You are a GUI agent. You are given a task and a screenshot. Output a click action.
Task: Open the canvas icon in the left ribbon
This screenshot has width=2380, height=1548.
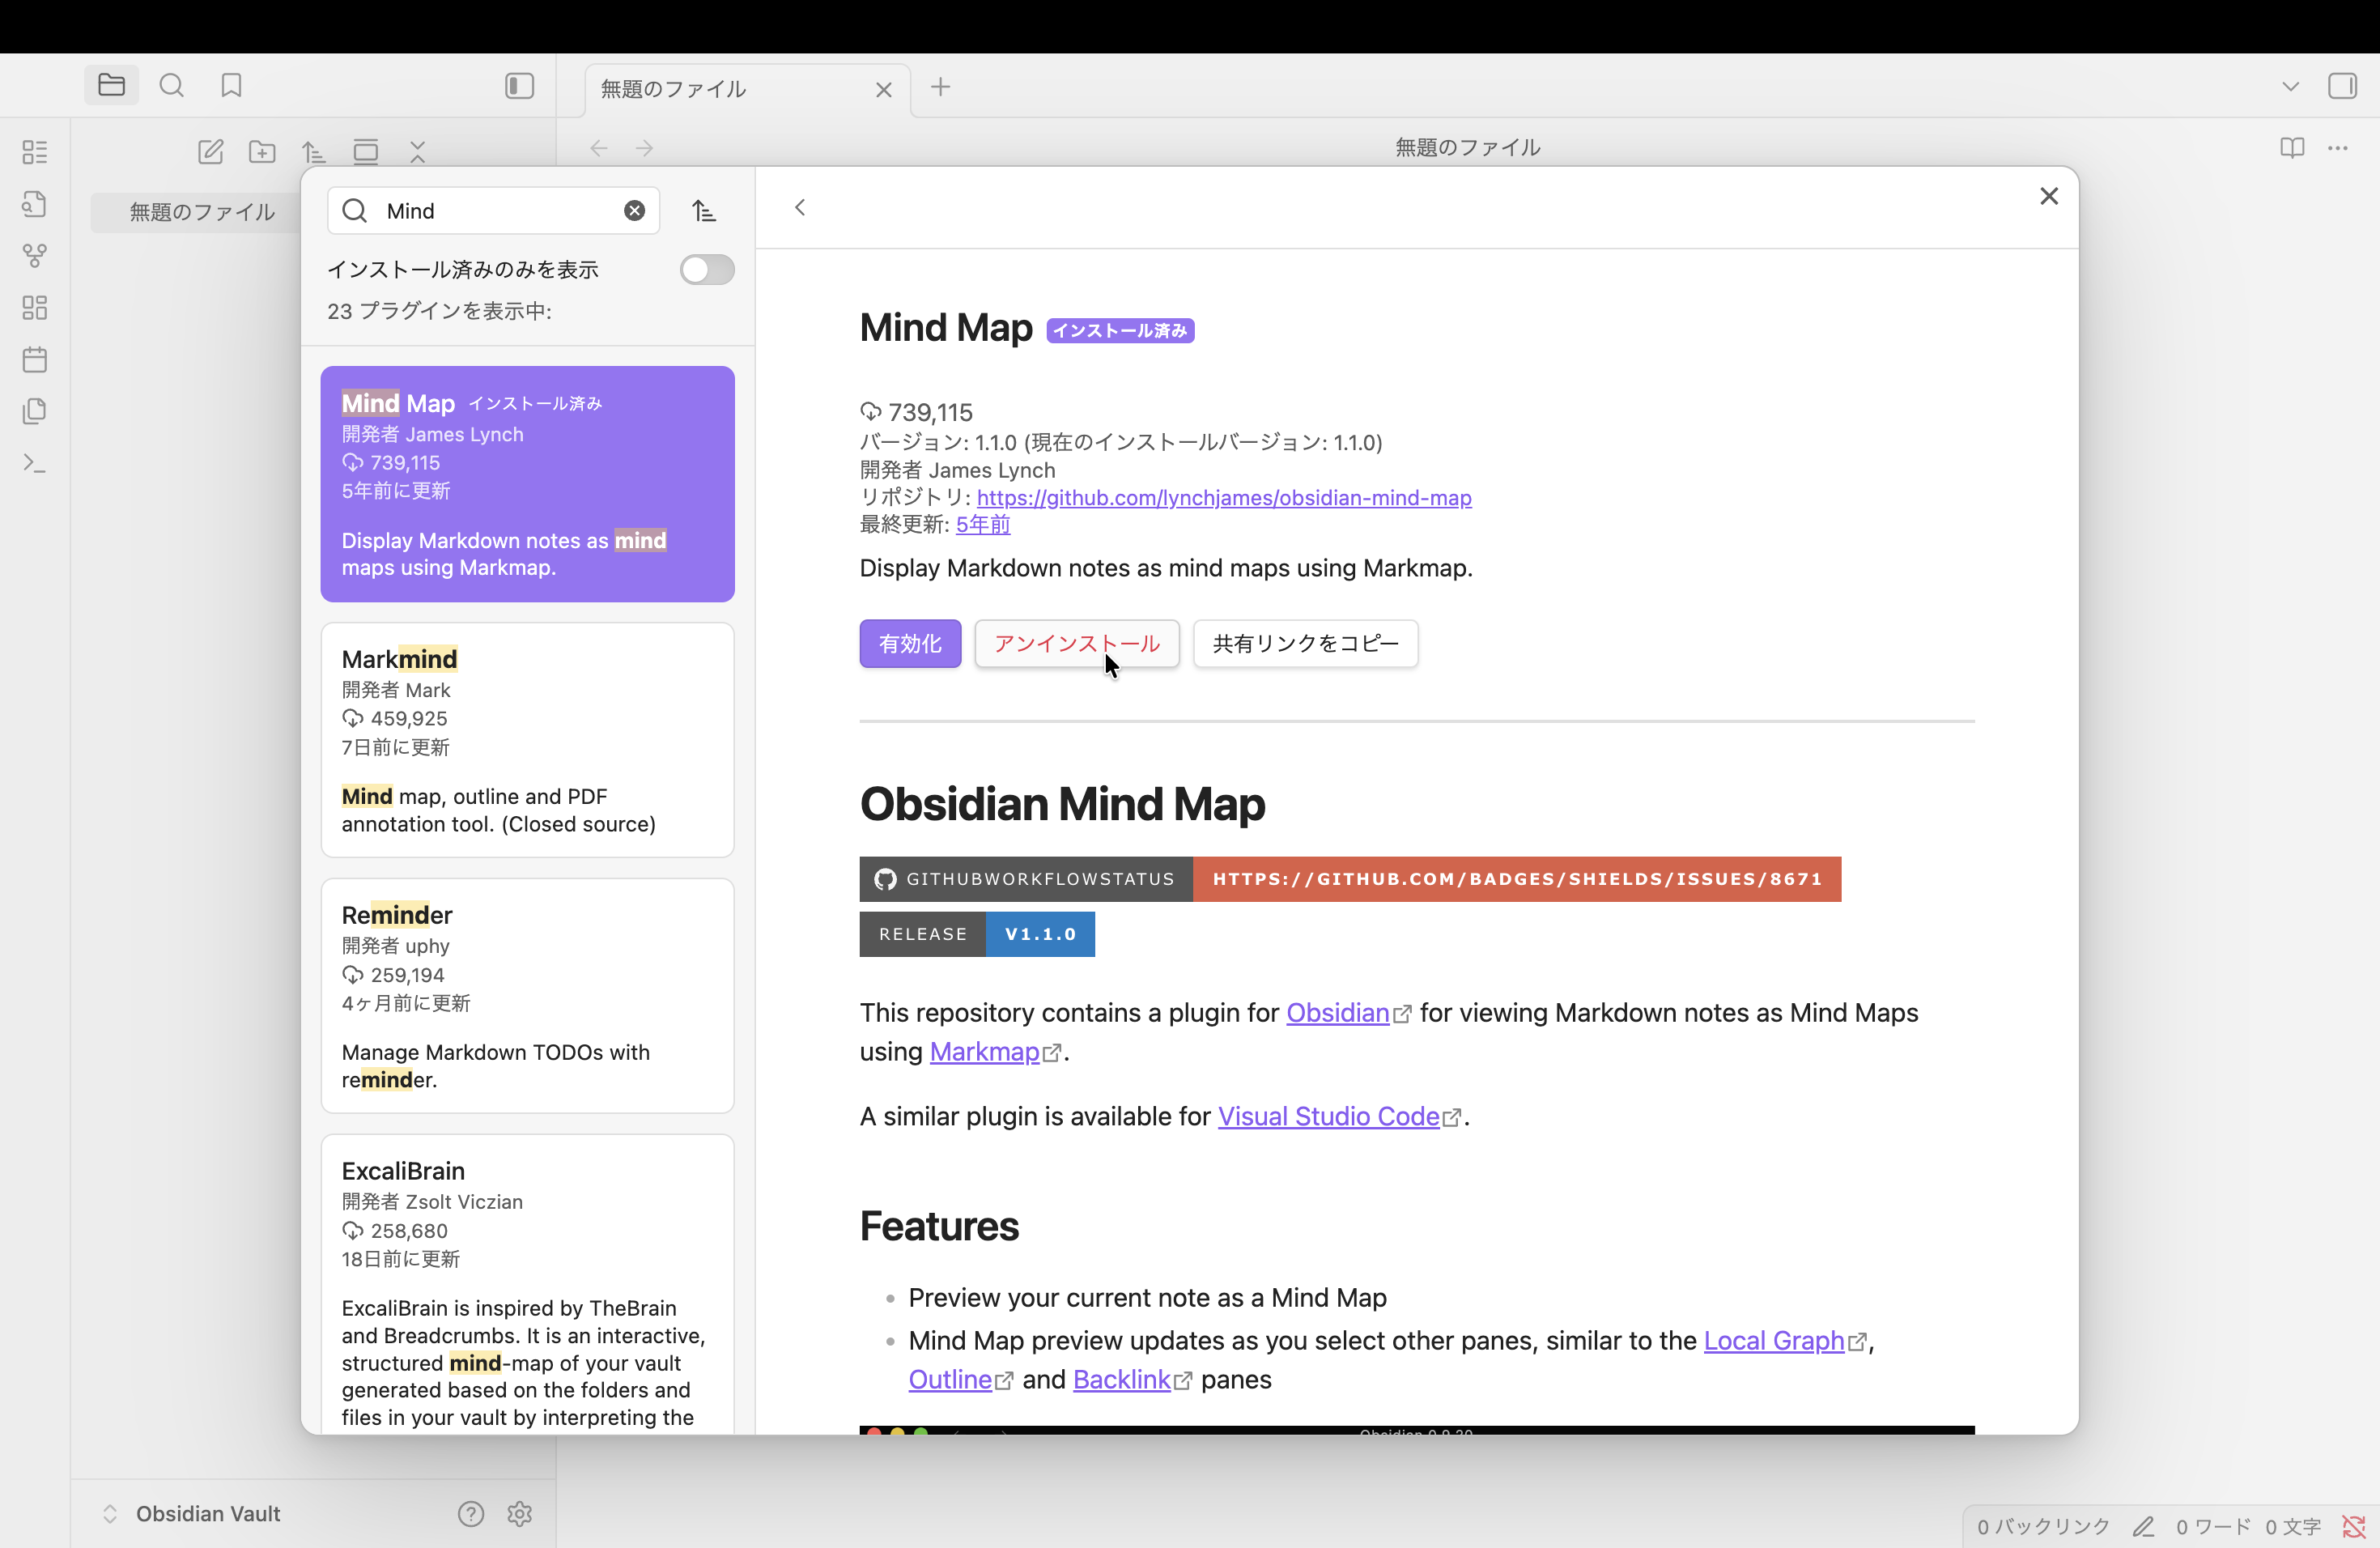click(x=35, y=308)
